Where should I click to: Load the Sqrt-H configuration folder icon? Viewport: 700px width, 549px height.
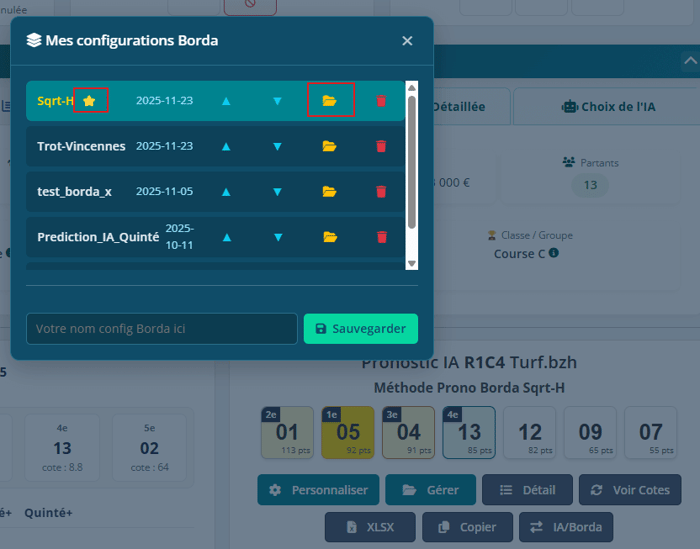329,101
